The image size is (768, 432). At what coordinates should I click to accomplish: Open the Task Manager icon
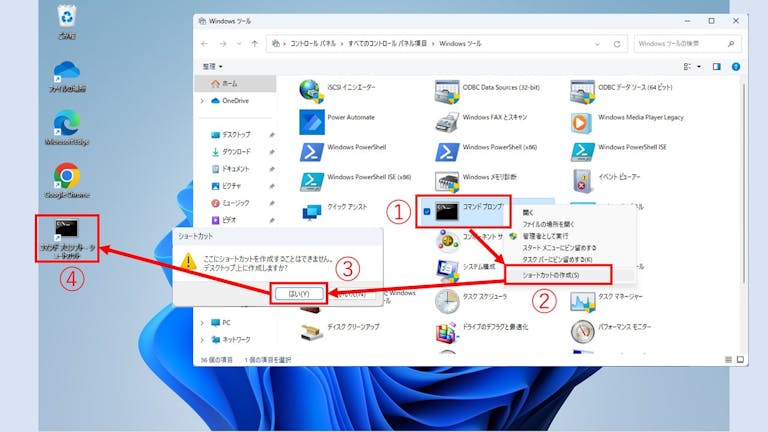click(582, 301)
